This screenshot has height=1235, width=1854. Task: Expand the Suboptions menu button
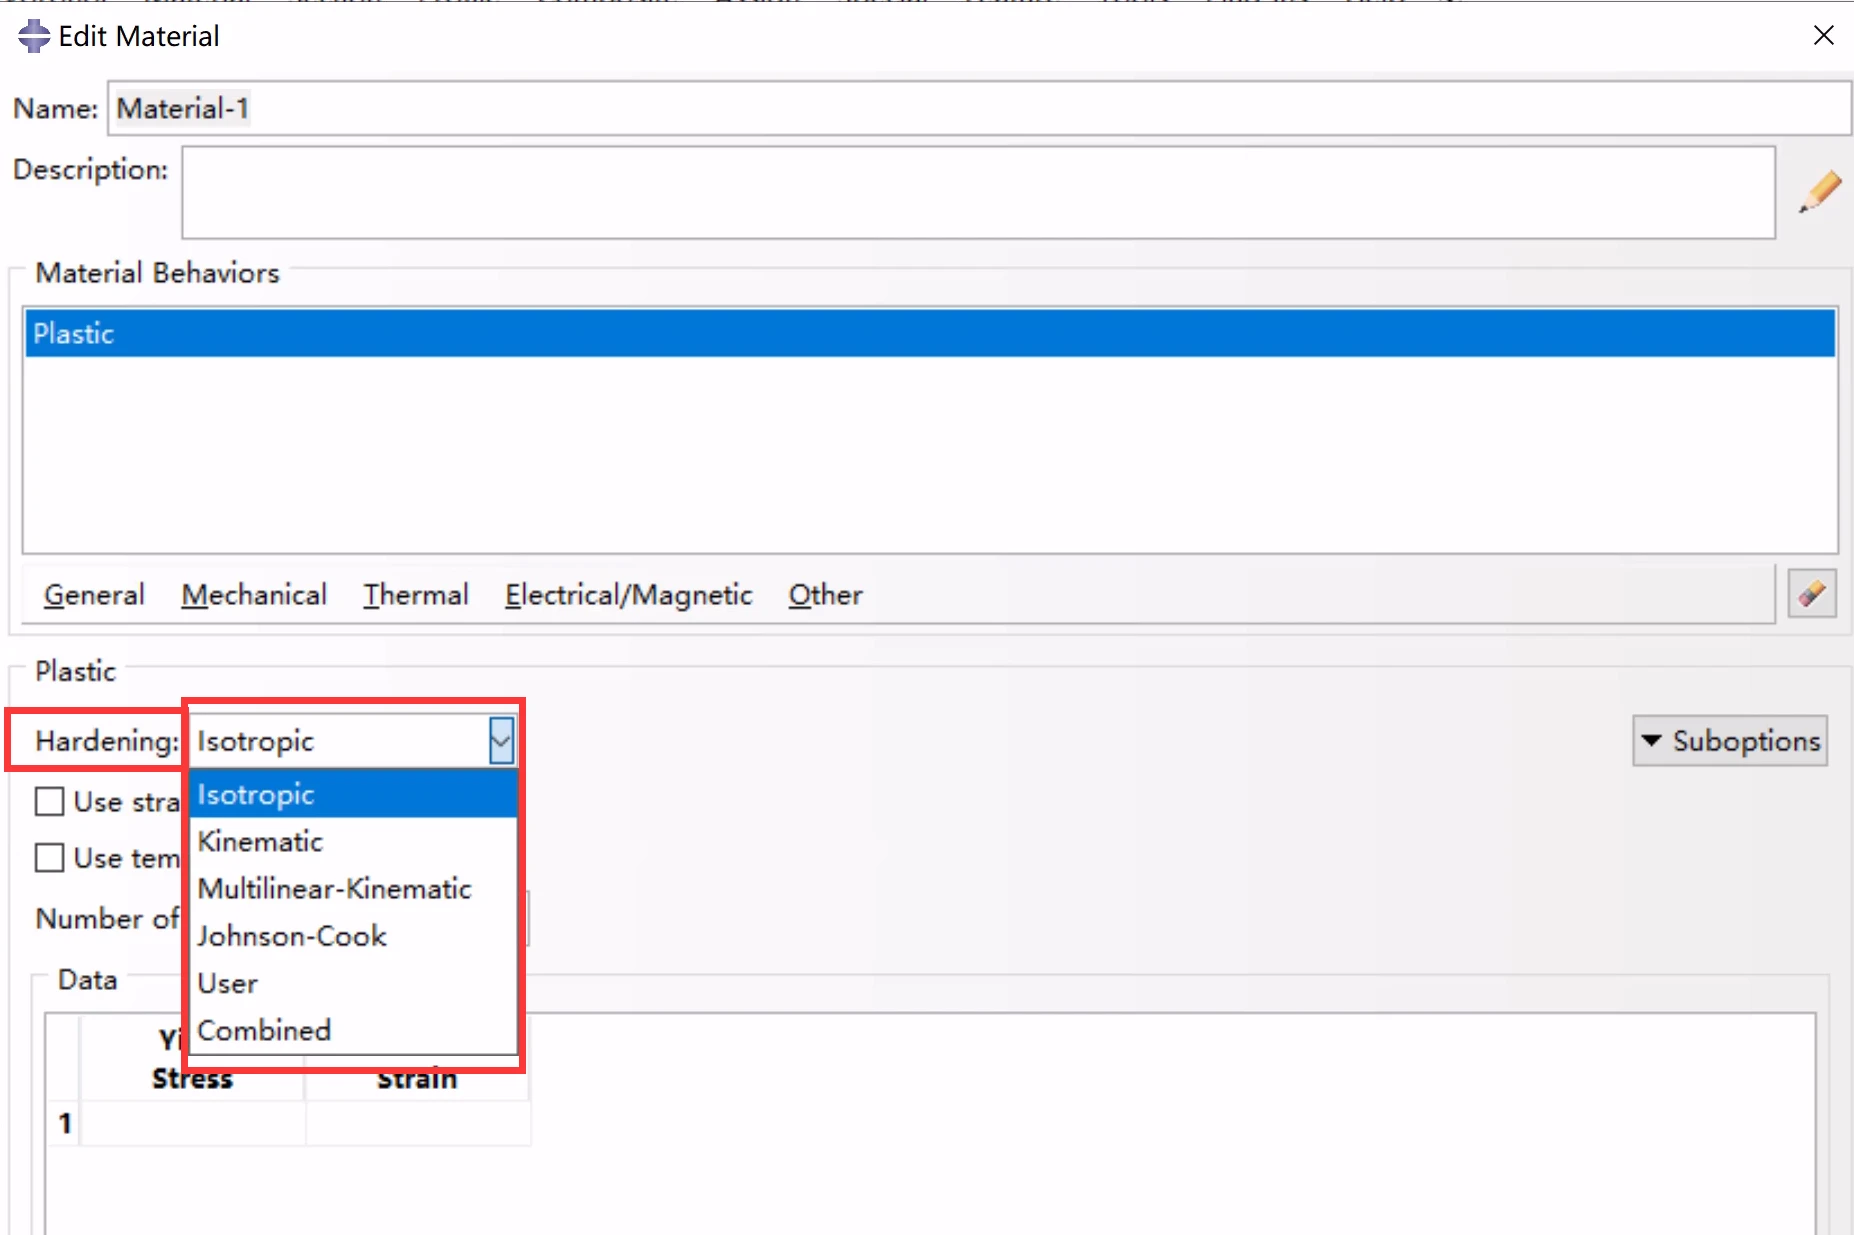coord(1730,740)
